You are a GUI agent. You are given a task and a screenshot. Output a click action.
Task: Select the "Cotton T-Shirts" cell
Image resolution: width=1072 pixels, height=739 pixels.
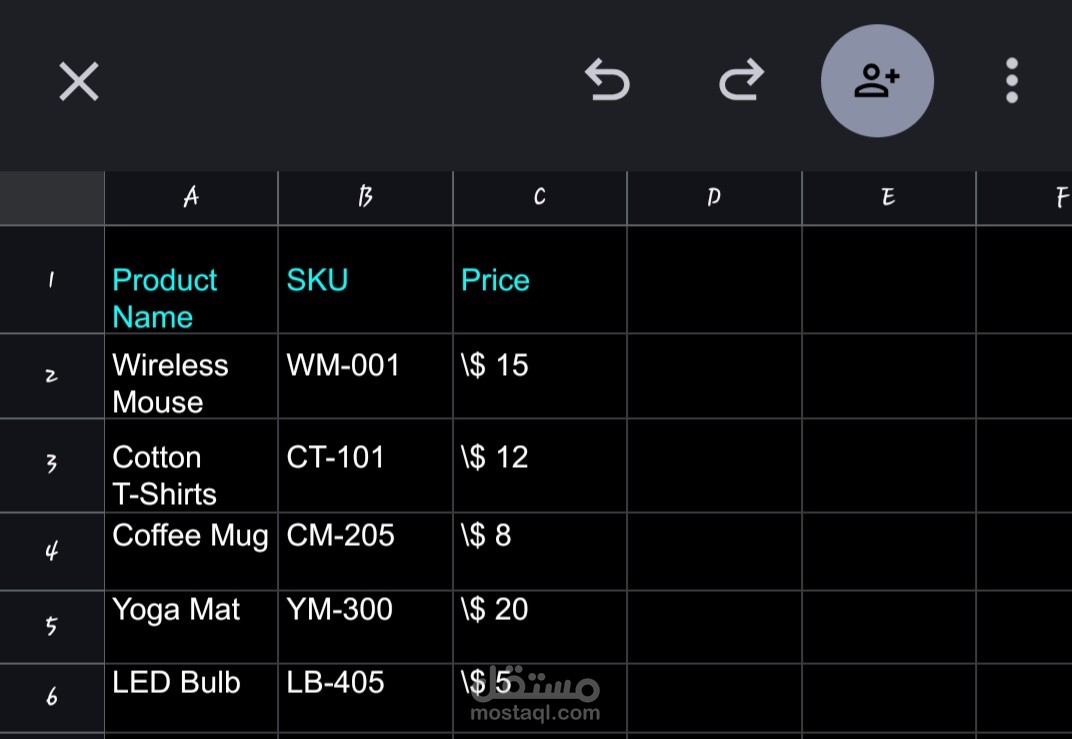[191, 465]
